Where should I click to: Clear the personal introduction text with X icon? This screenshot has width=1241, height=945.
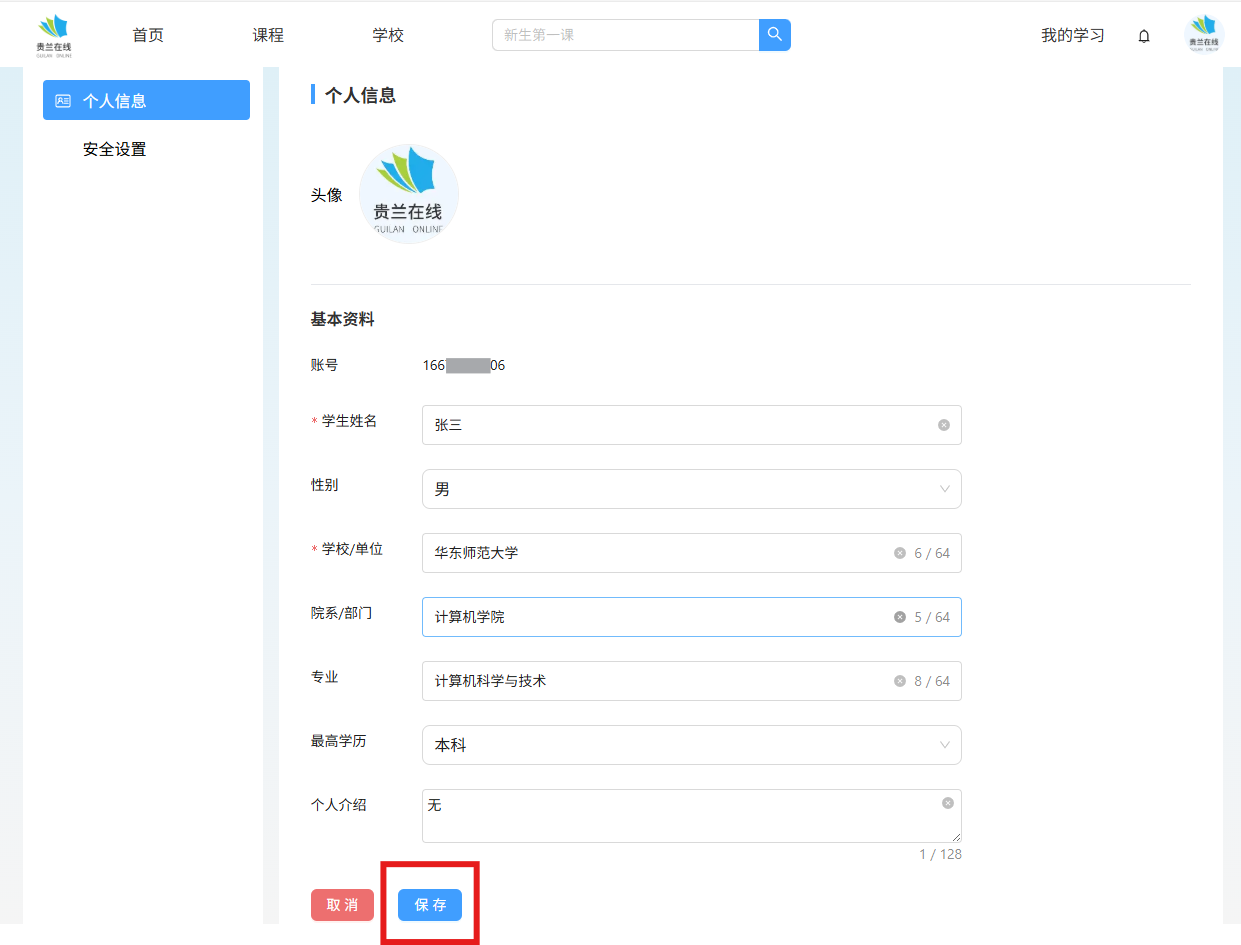(947, 803)
